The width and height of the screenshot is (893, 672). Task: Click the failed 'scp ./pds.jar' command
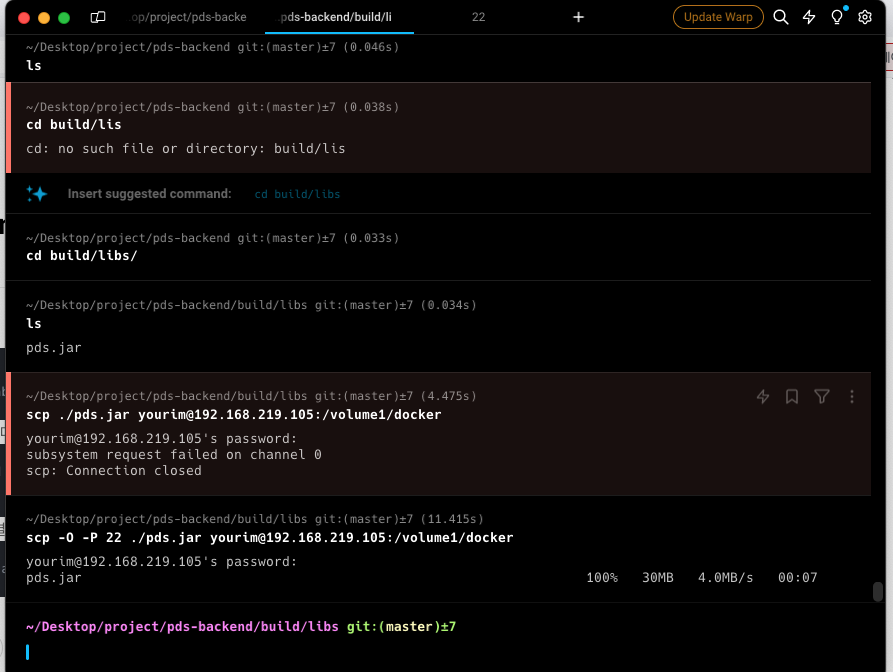(234, 415)
